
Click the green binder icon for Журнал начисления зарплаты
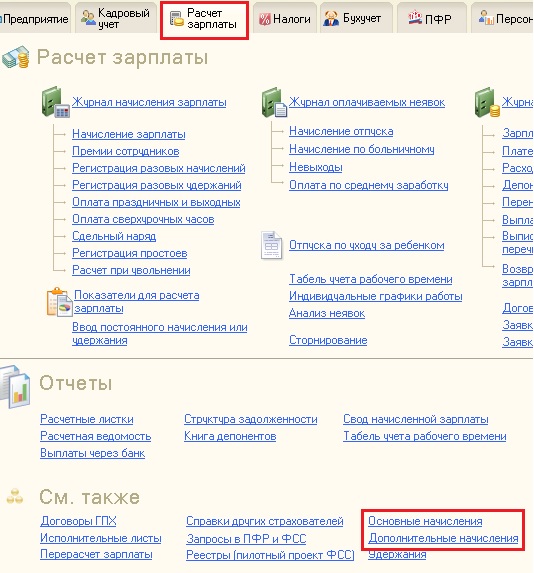56,102
